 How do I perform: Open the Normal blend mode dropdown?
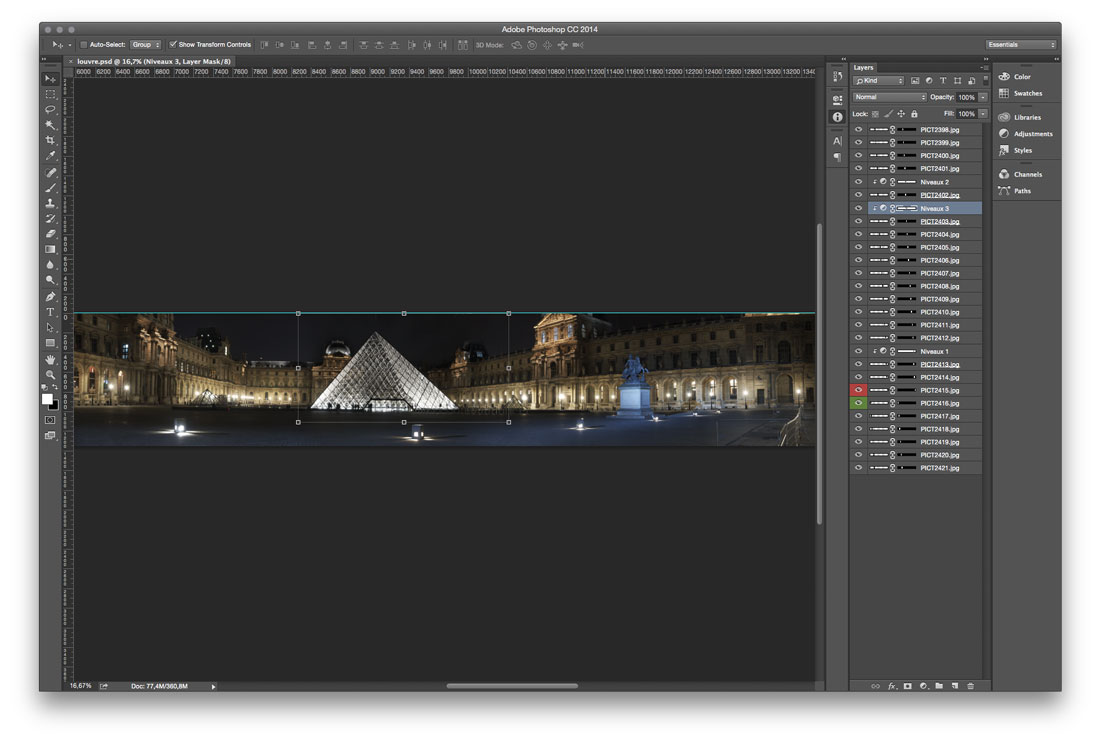point(890,97)
